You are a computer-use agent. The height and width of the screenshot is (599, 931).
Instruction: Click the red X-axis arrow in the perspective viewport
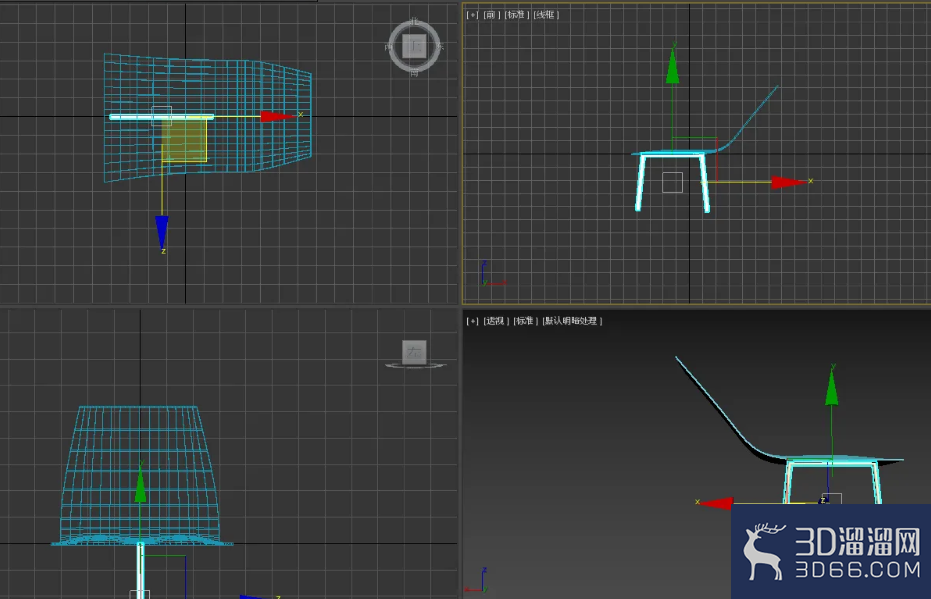coord(717,503)
